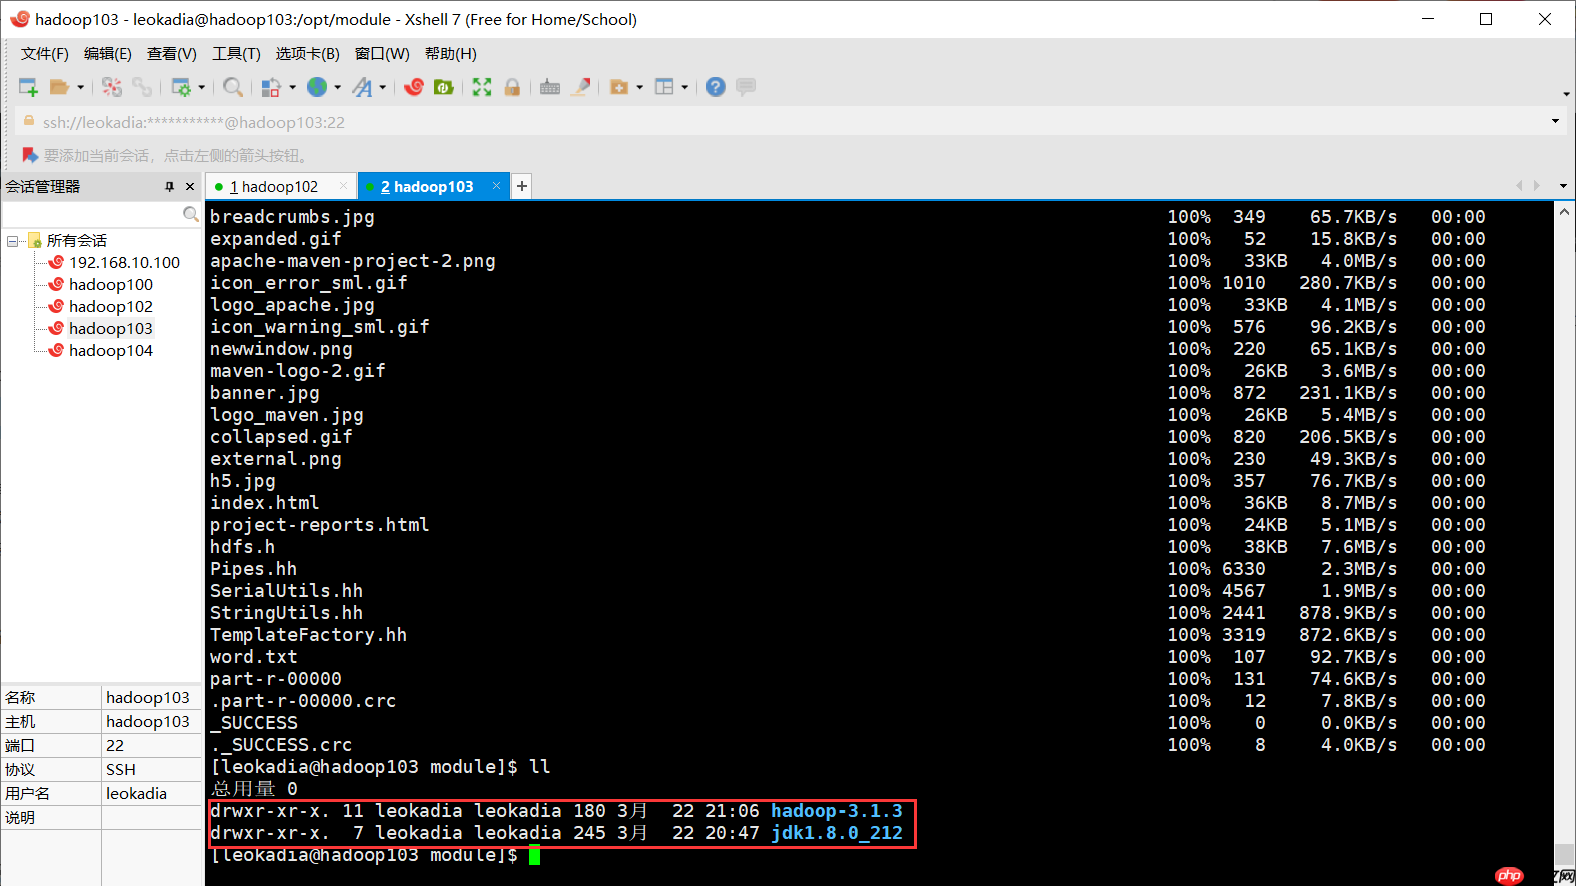Viewport: 1576px width, 886px height.
Task: Click the Session Manager search magnifier icon
Action: (191, 214)
